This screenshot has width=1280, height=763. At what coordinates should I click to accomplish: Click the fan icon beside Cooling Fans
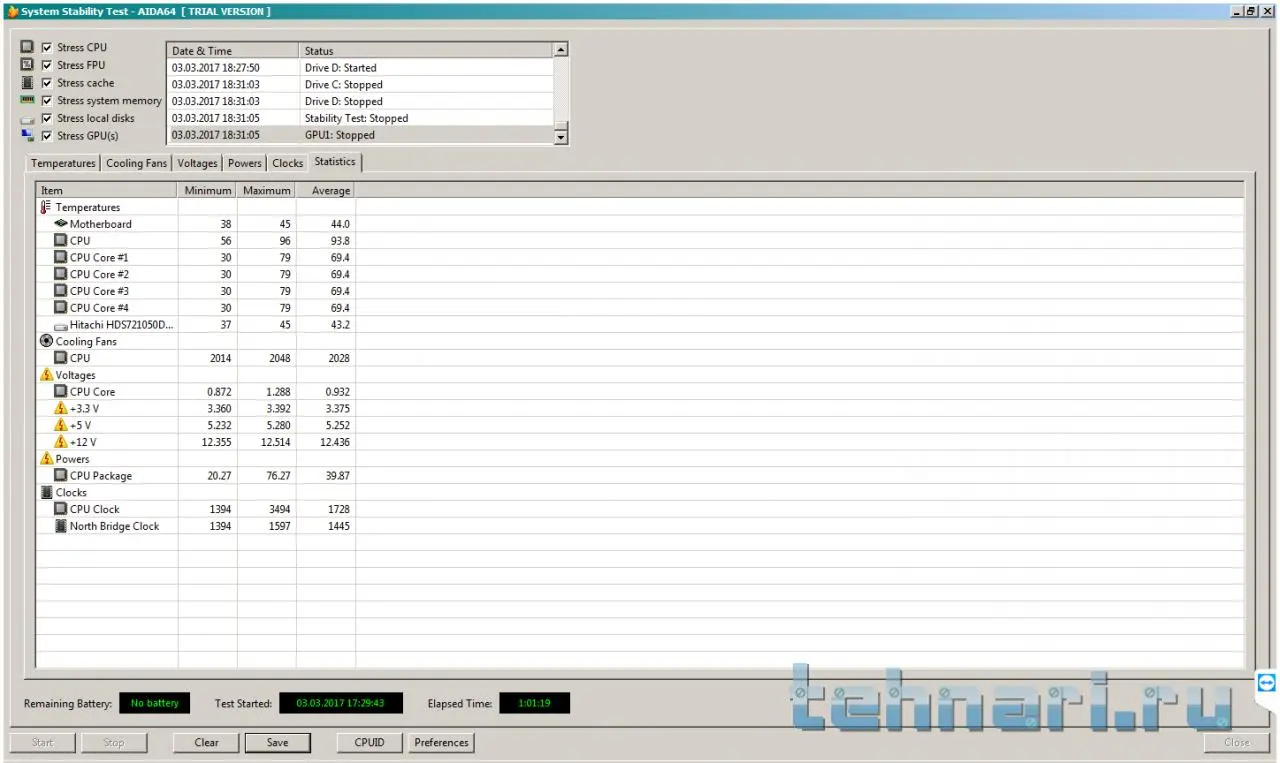46,341
